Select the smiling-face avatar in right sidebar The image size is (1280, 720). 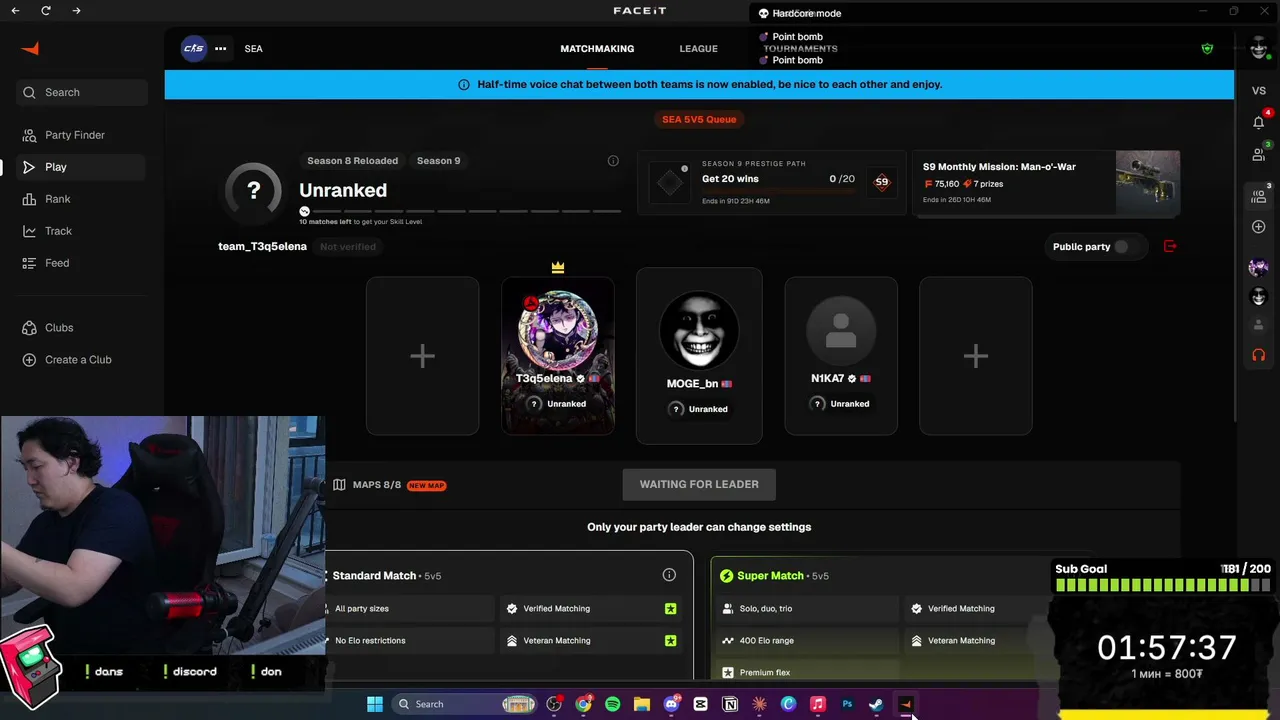click(1259, 297)
